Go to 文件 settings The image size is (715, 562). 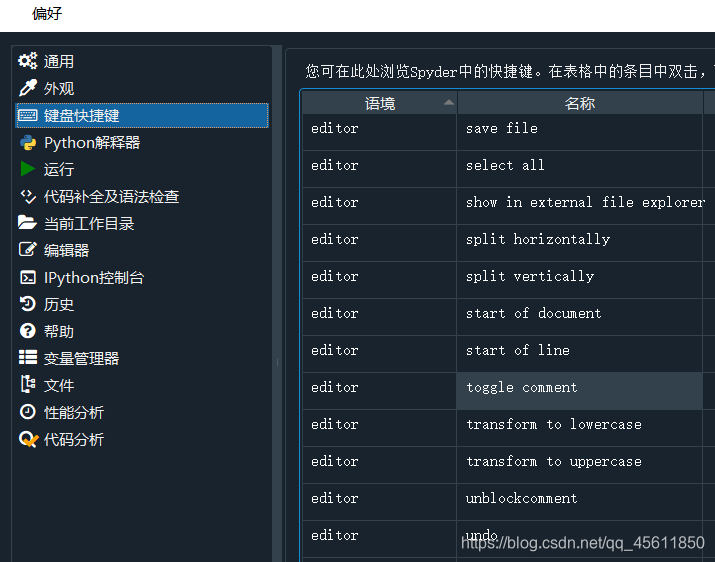click(x=142, y=385)
